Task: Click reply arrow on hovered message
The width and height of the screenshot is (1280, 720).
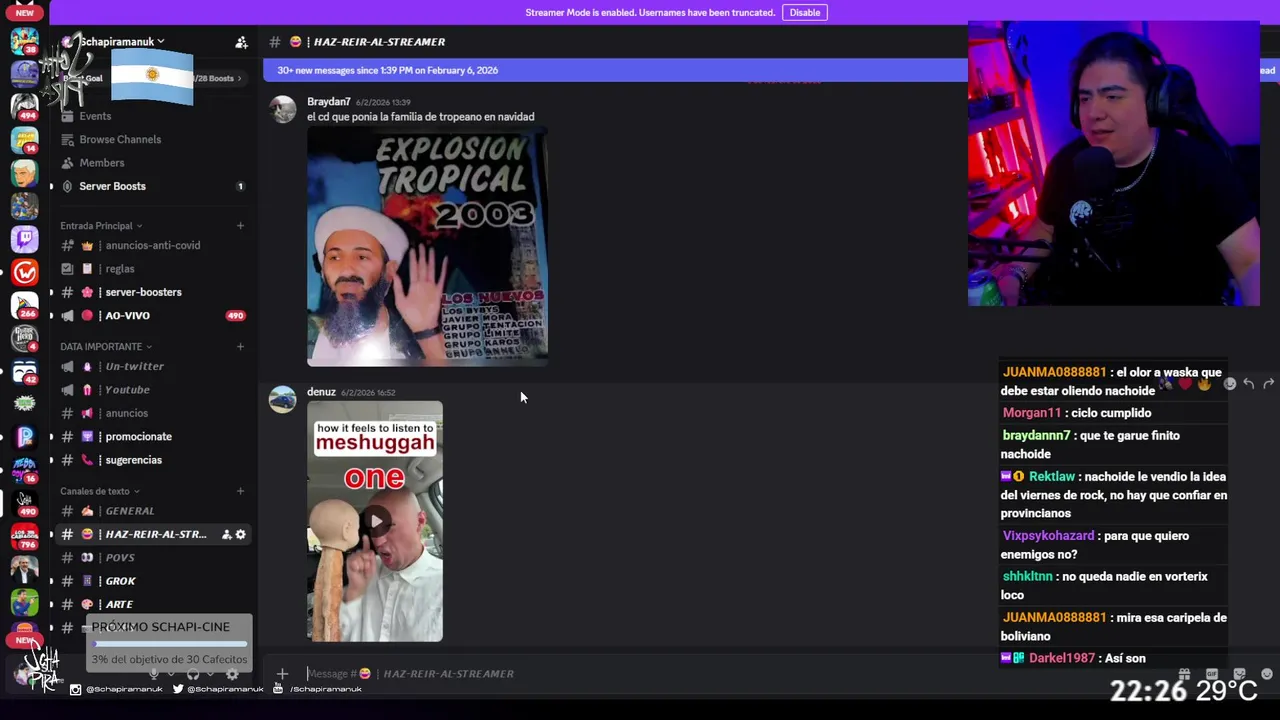Action: 1249,384
